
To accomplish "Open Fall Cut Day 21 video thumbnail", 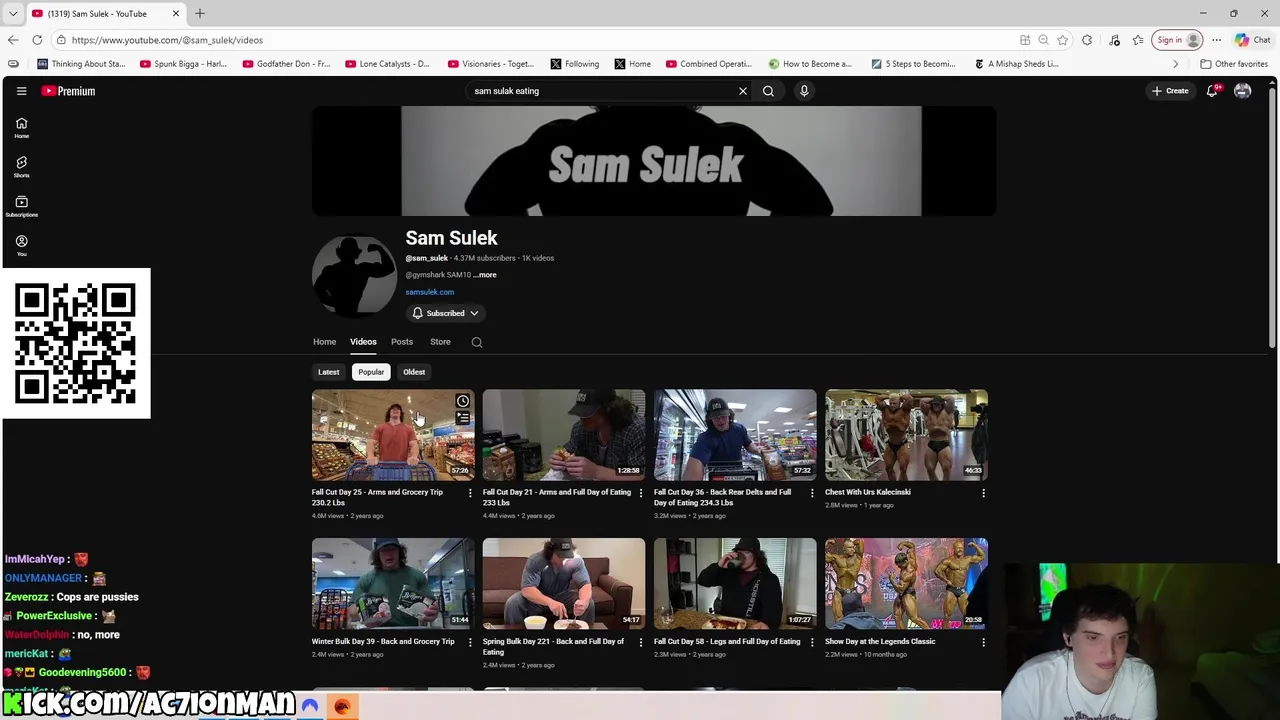I will click(564, 435).
